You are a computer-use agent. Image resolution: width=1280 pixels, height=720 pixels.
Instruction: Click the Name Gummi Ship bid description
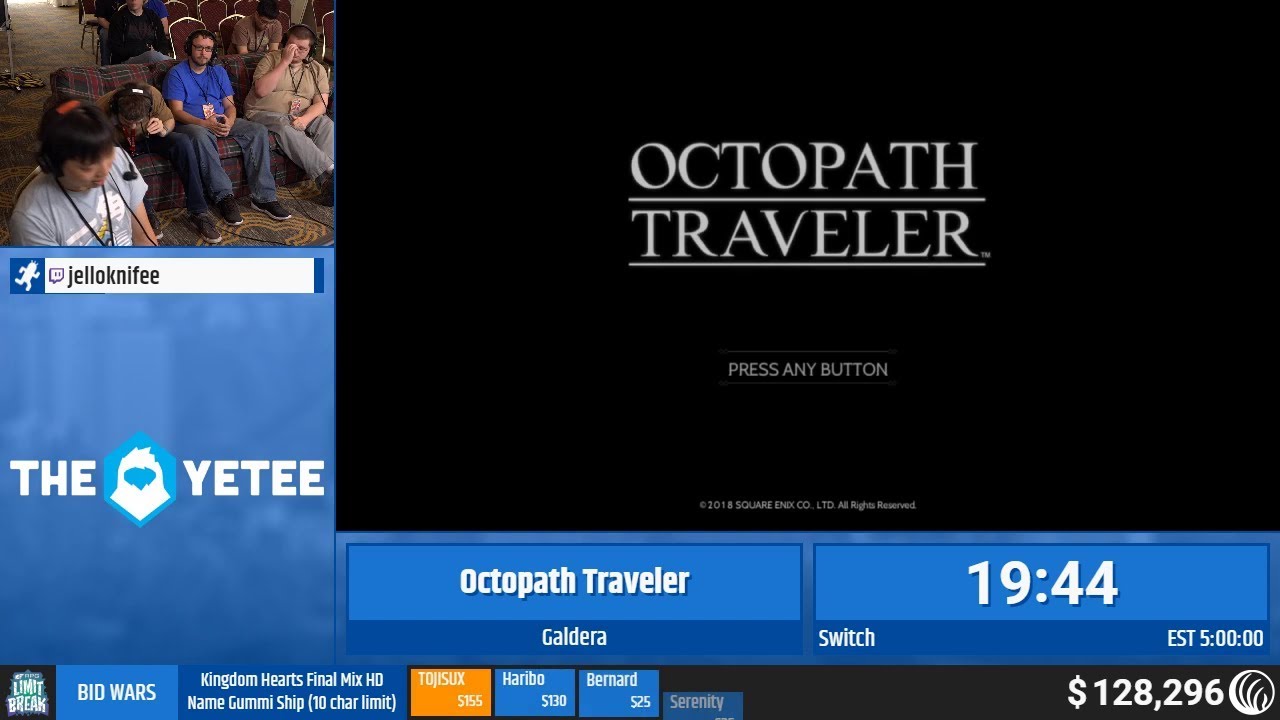tap(292, 702)
